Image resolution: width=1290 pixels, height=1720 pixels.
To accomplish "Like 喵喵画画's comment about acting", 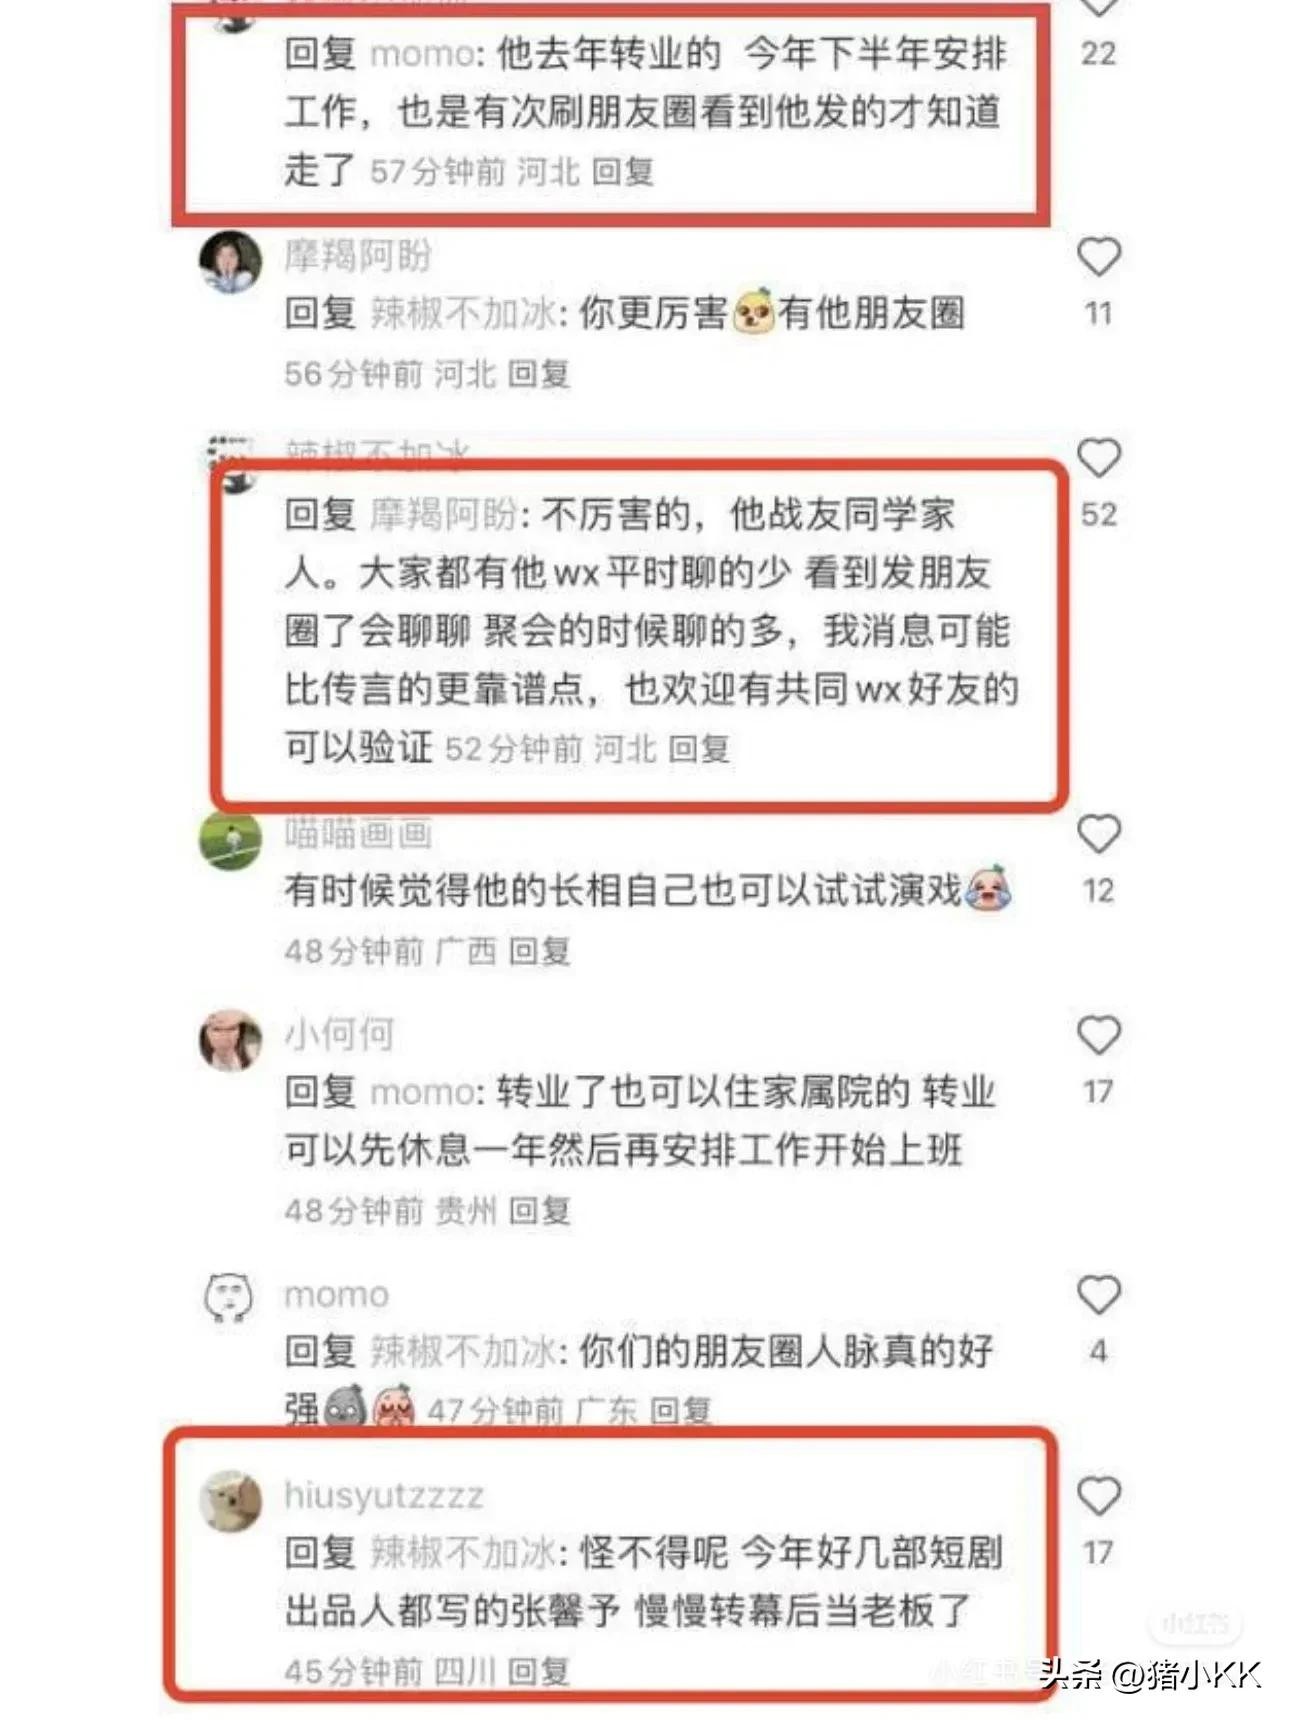I will [1098, 834].
